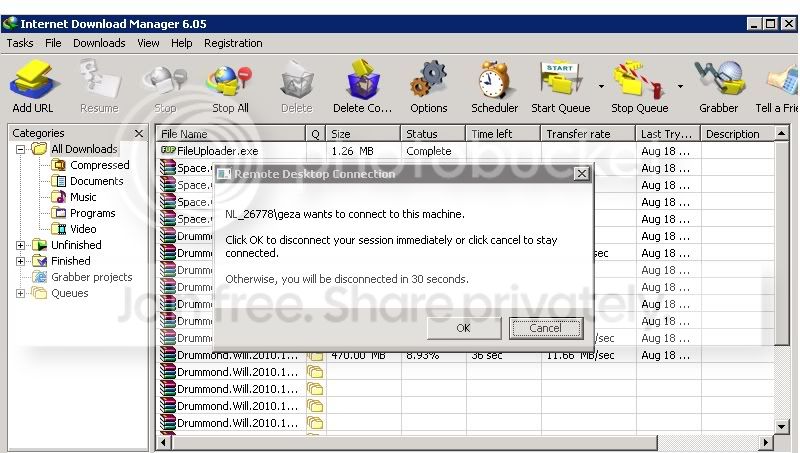Open the Downloads menu

pyautogui.click(x=99, y=43)
